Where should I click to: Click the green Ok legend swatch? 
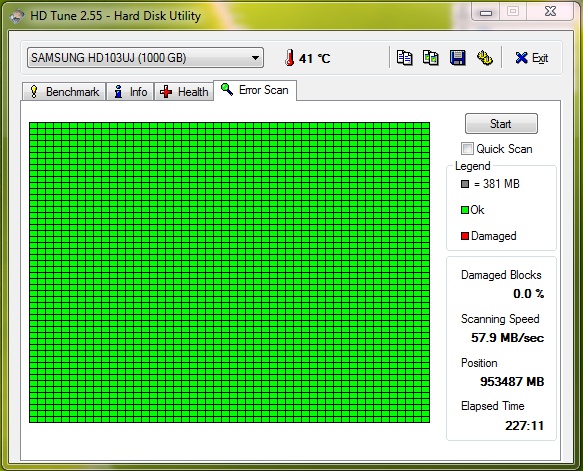pos(465,210)
